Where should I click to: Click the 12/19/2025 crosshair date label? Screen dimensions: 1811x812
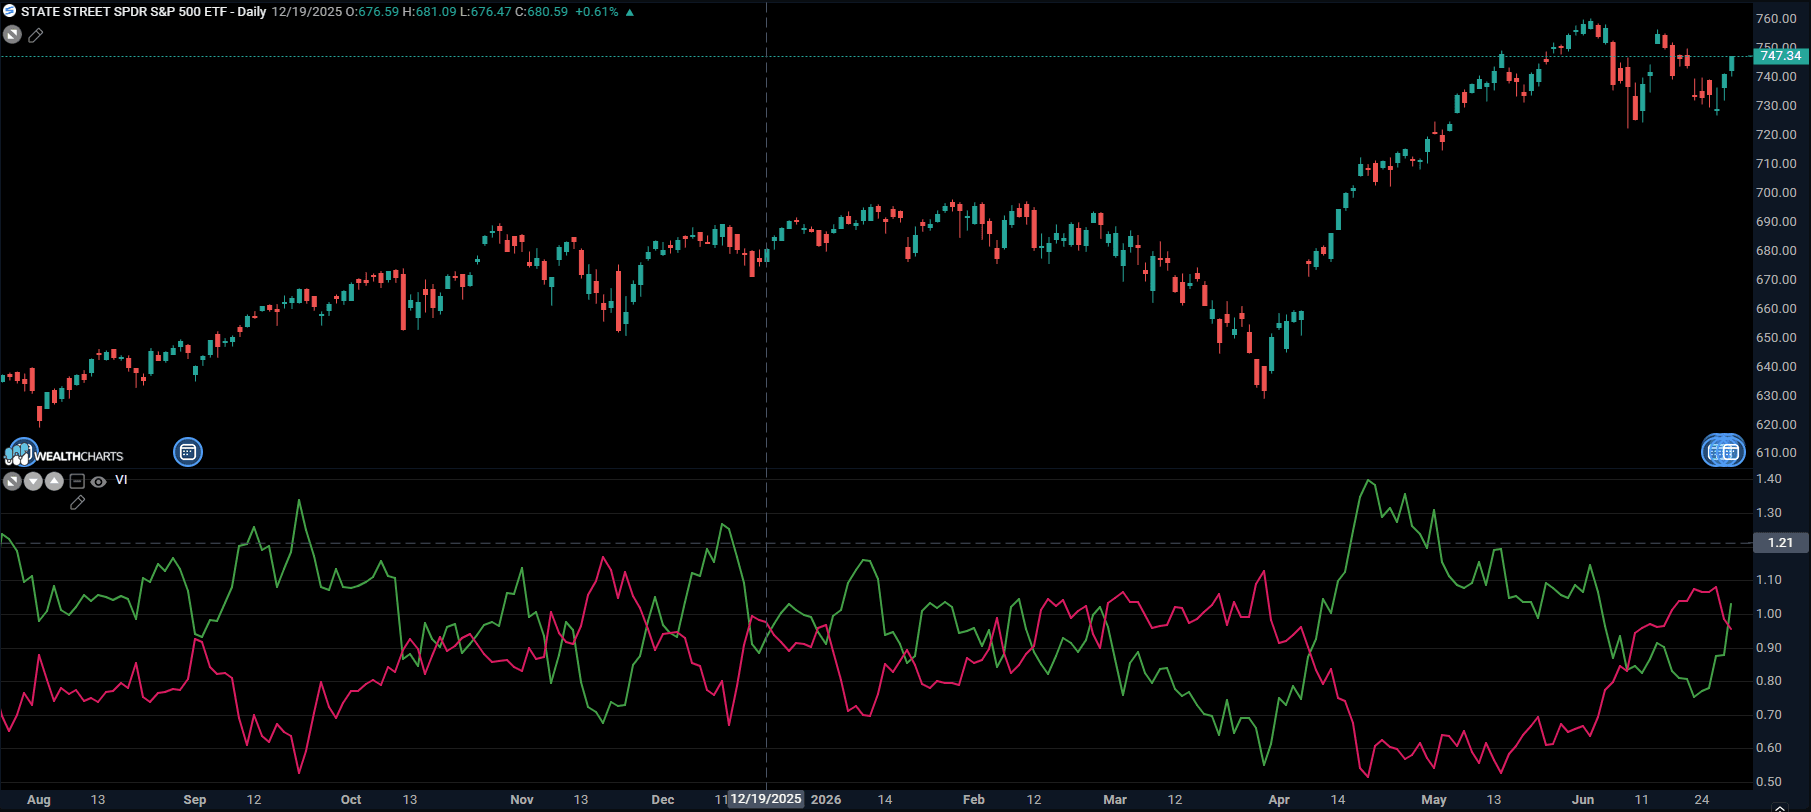766,799
